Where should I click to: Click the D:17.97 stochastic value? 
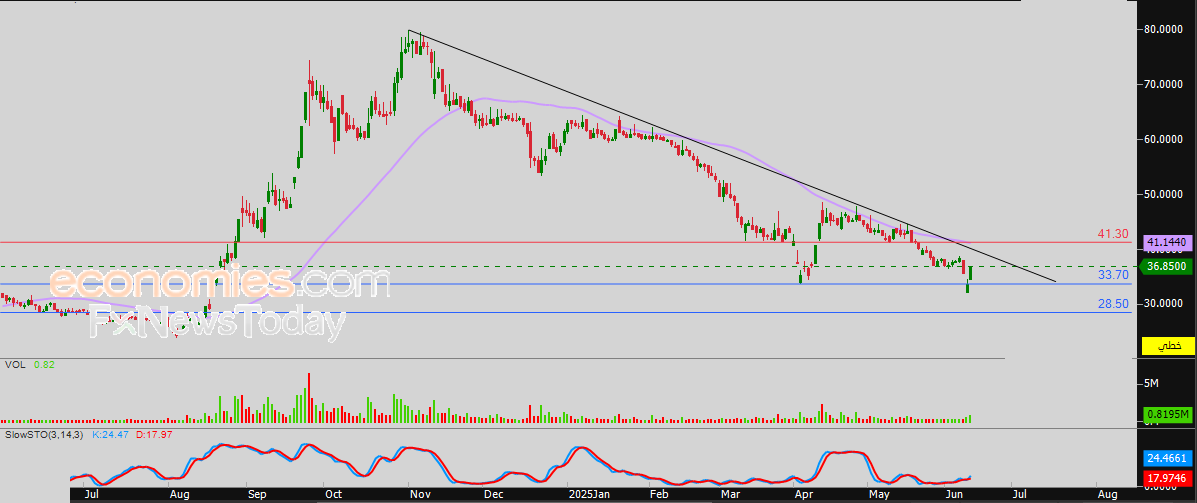point(153,434)
